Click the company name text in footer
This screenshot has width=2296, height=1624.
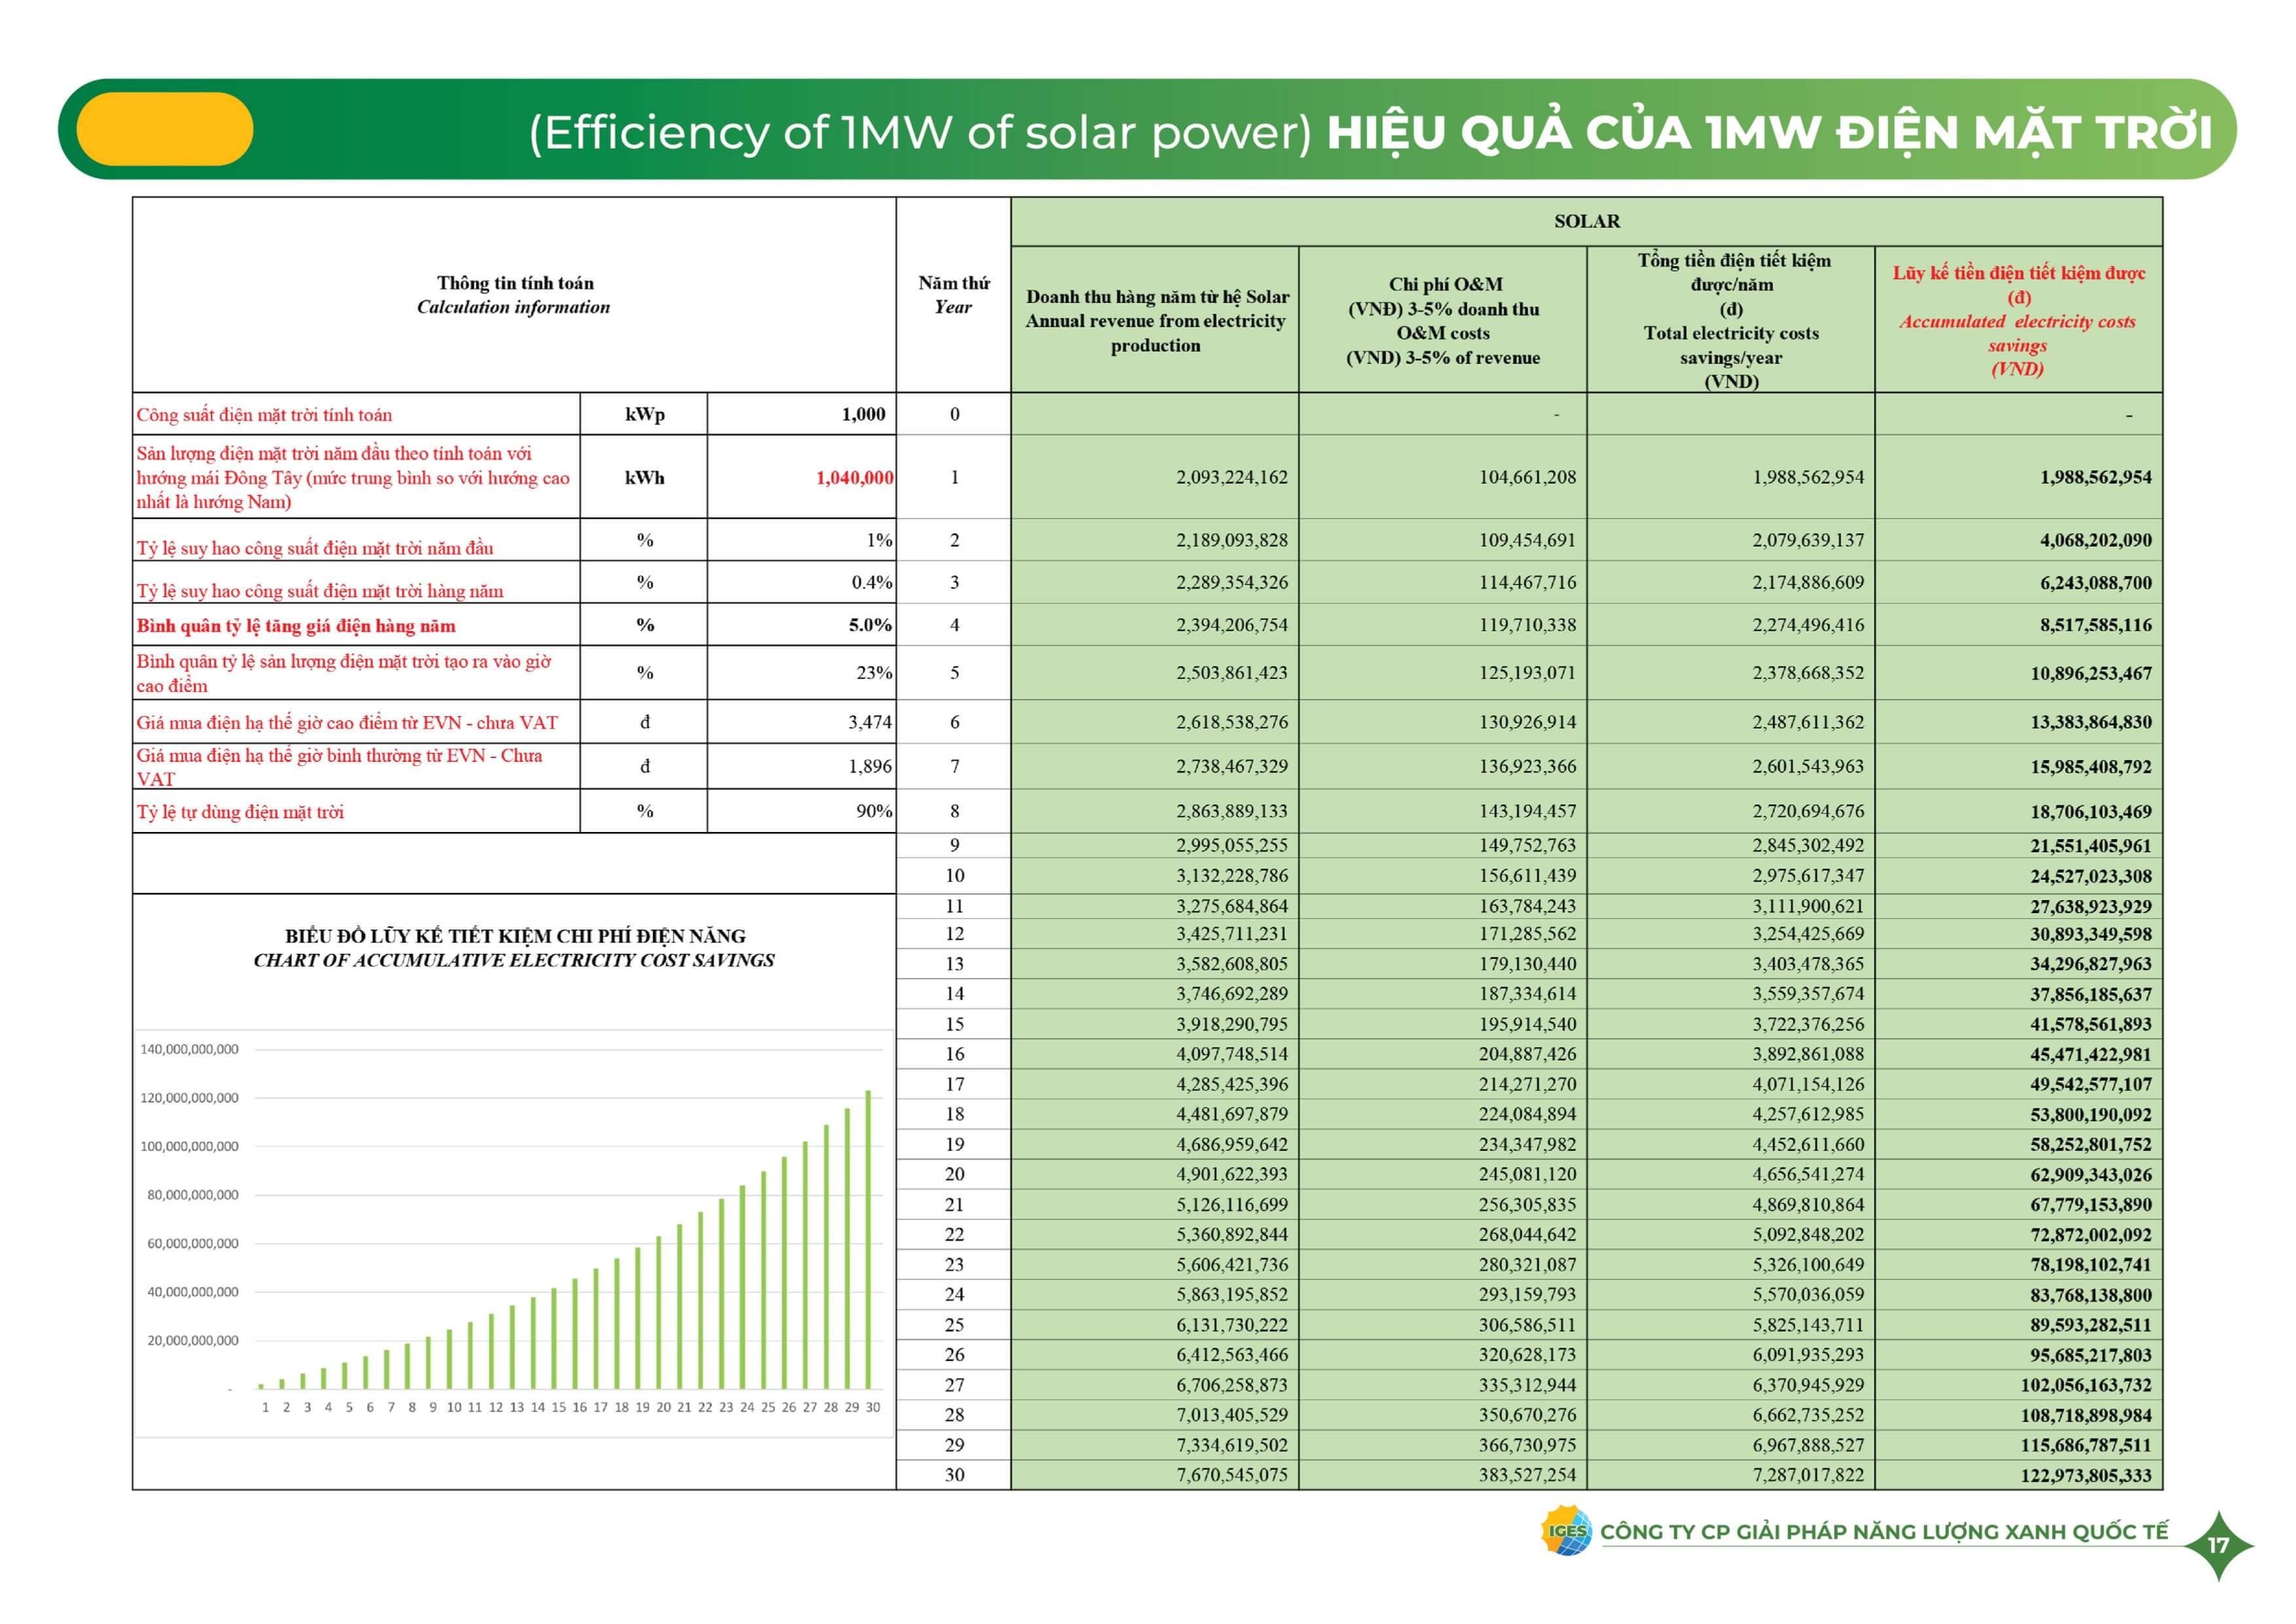pos(1884,1532)
